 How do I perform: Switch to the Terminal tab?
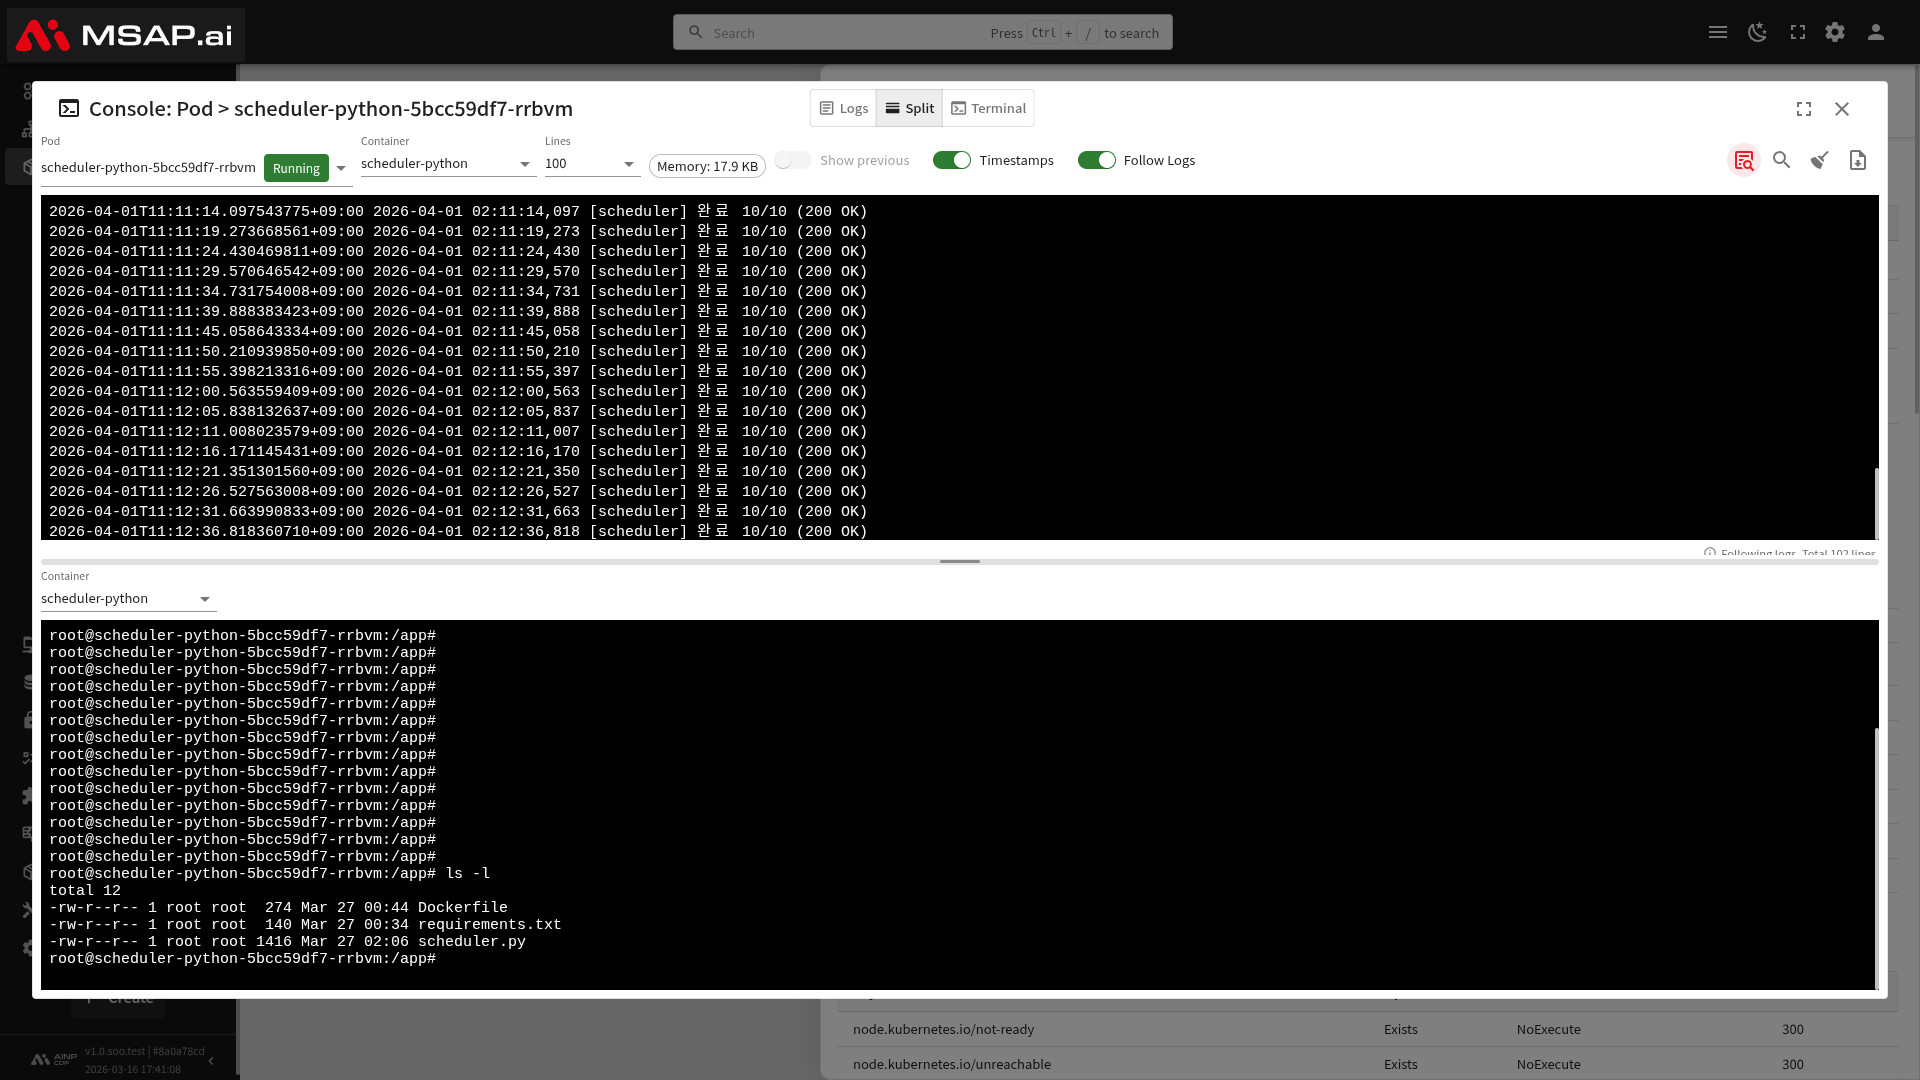click(988, 108)
